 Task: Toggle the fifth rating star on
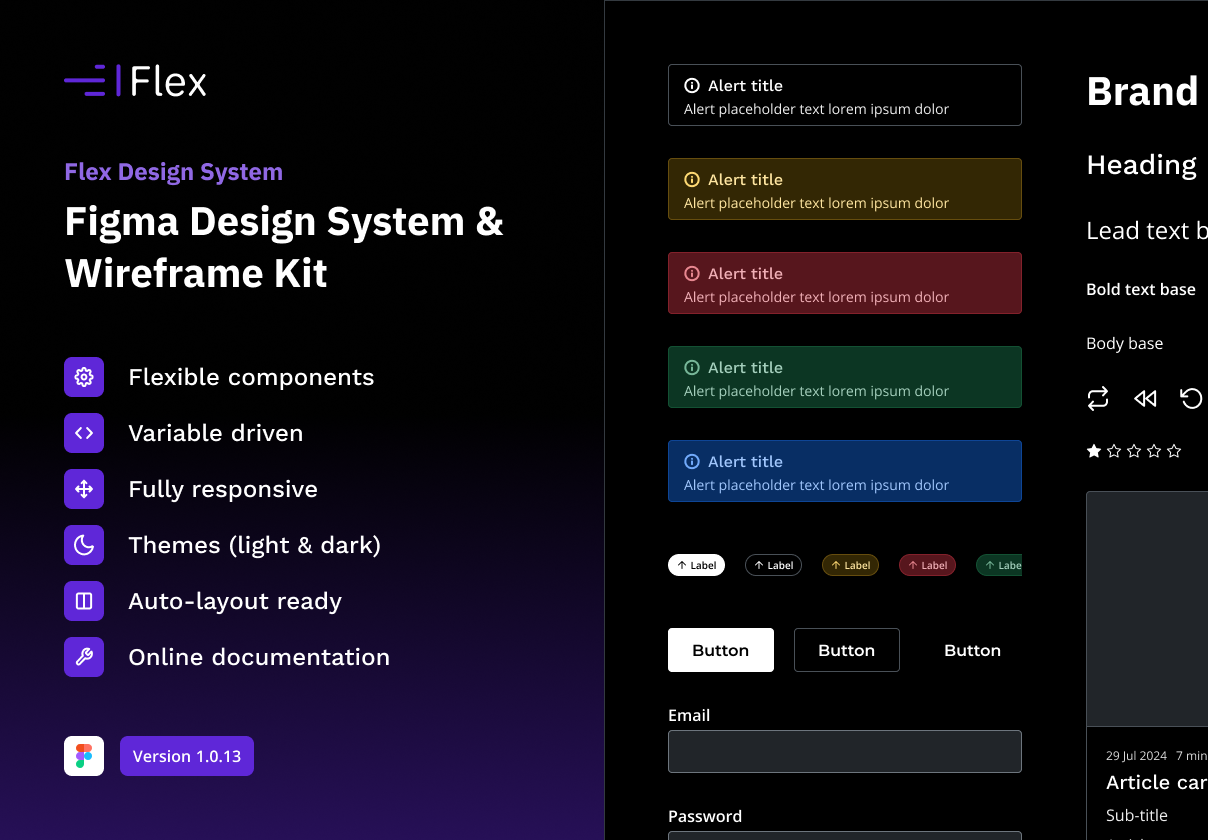pos(1175,451)
